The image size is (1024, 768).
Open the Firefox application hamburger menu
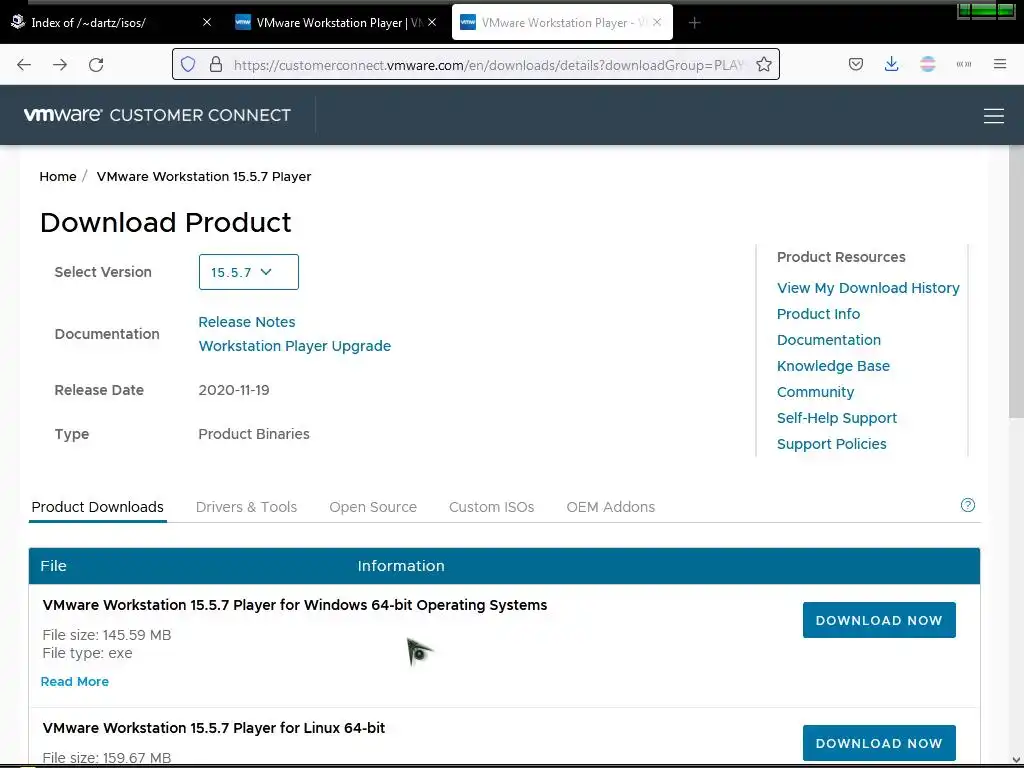click(1000, 64)
